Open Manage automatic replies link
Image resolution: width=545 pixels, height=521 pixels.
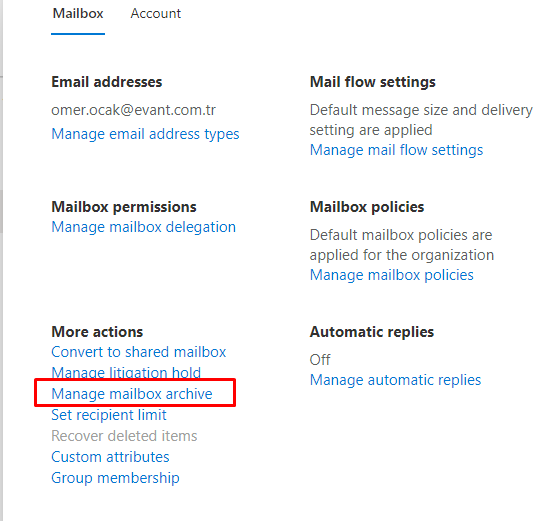(x=395, y=380)
